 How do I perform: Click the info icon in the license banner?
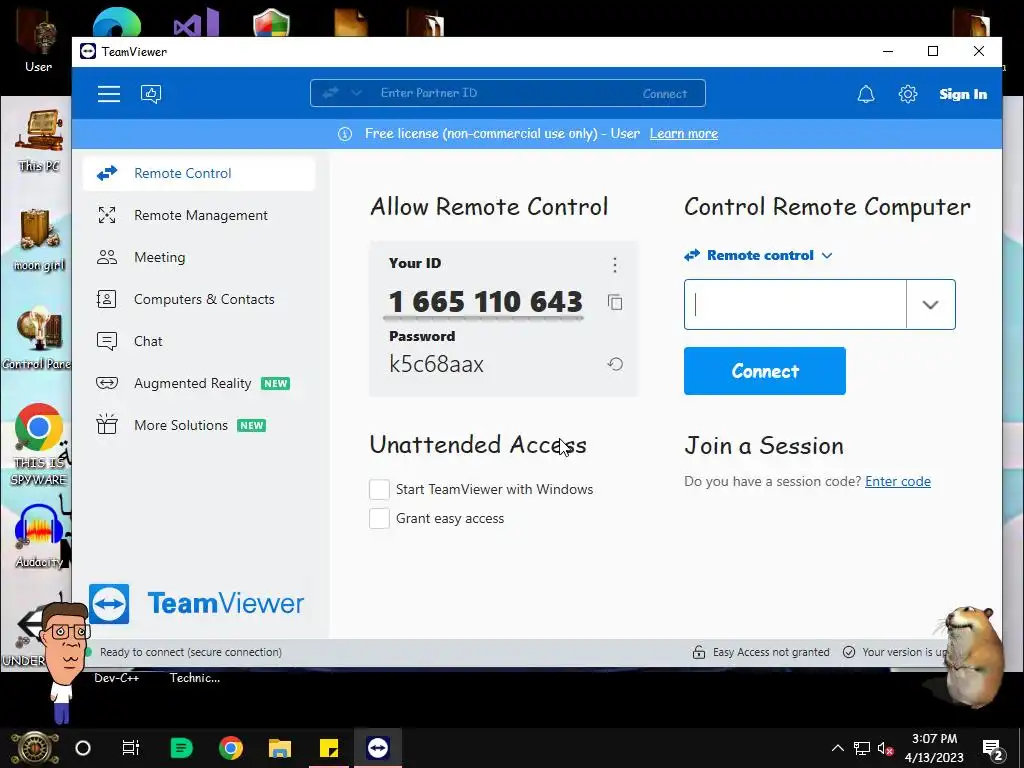[345, 134]
